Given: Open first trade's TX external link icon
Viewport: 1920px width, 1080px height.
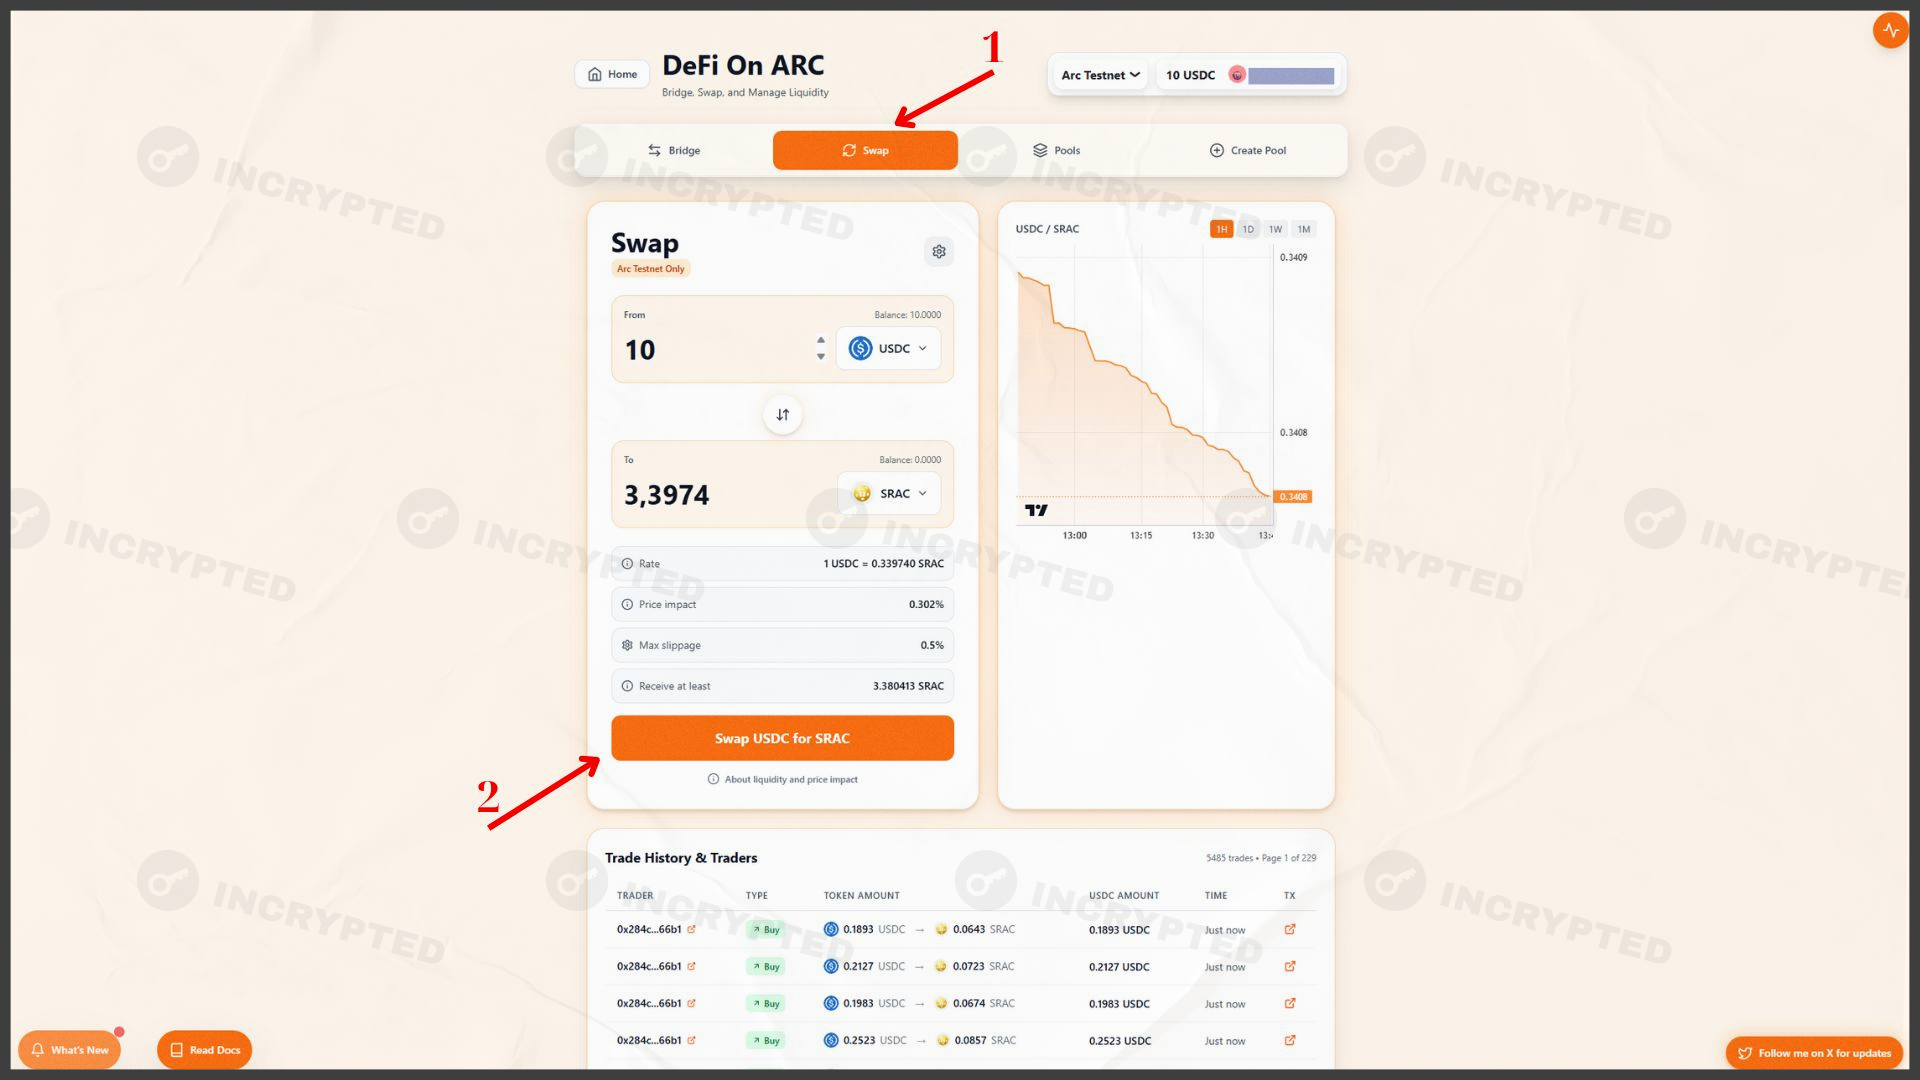Looking at the screenshot, I should (x=1290, y=929).
